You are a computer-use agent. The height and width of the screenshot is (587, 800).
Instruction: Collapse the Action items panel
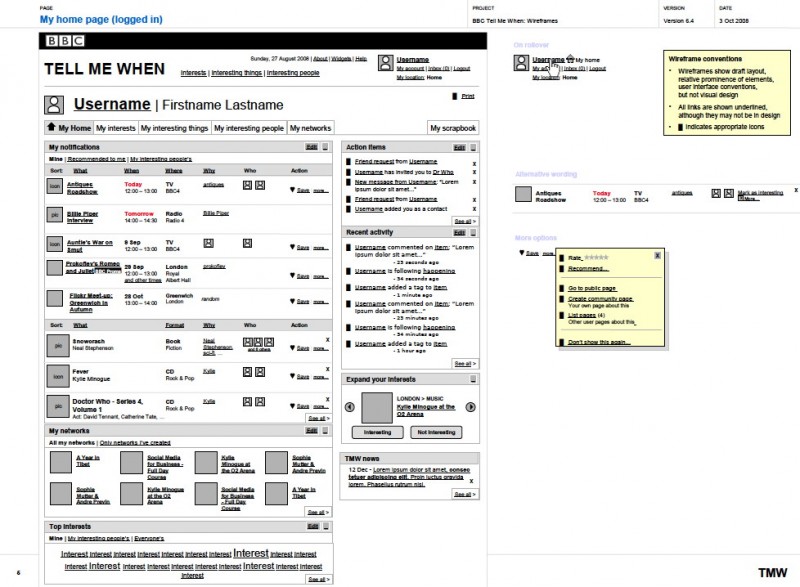[472, 147]
